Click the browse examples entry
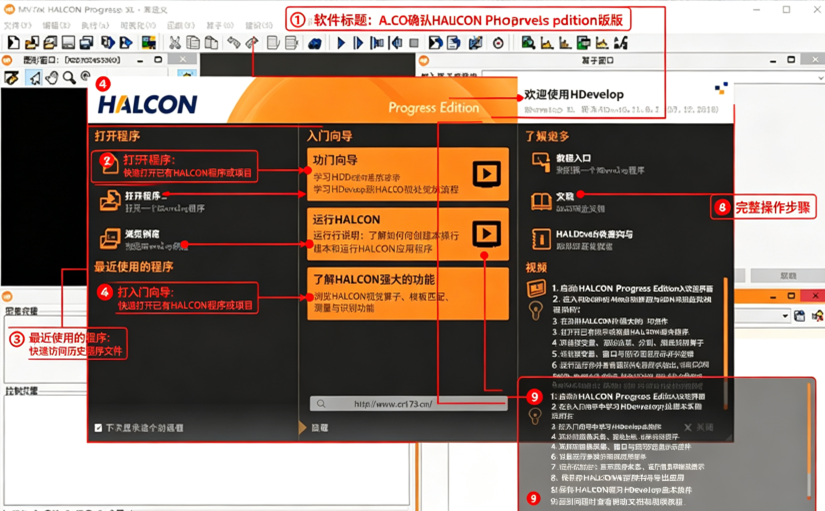 [x=145, y=239]
